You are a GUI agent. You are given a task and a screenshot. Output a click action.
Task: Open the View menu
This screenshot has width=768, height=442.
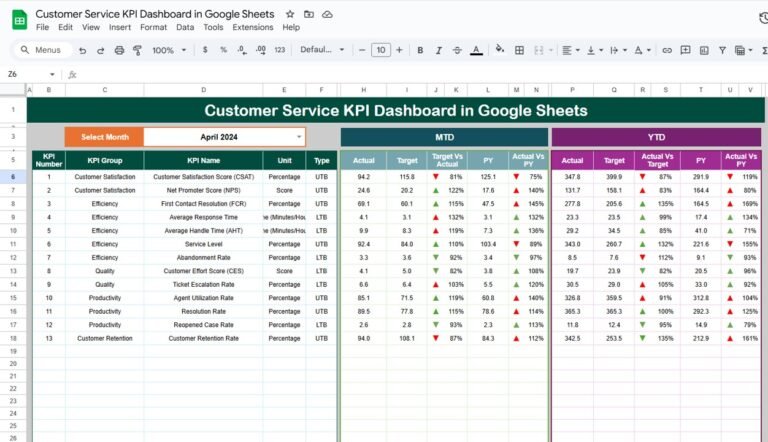tap(91, 27)
